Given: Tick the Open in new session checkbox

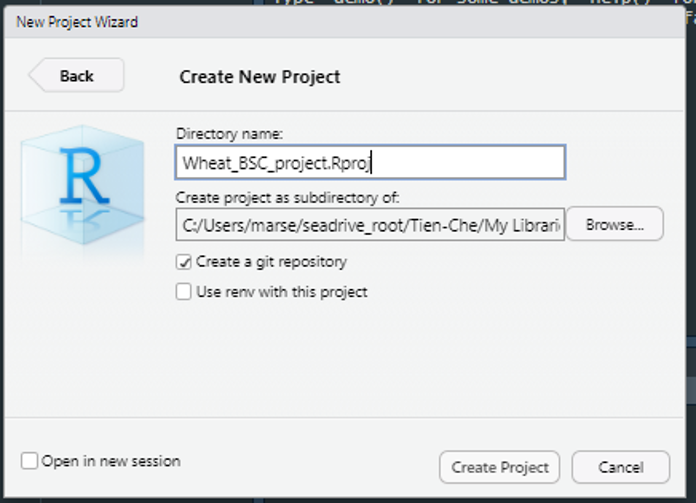Looking at the screenshot, I should point(30,461).
